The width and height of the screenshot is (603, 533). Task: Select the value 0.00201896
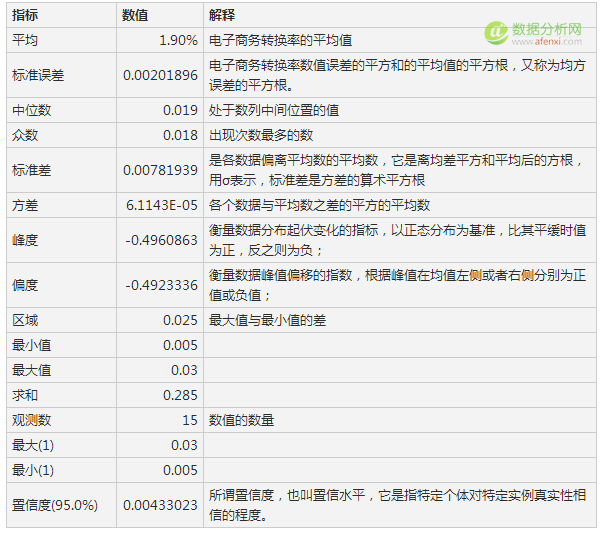tap(160, 75)
